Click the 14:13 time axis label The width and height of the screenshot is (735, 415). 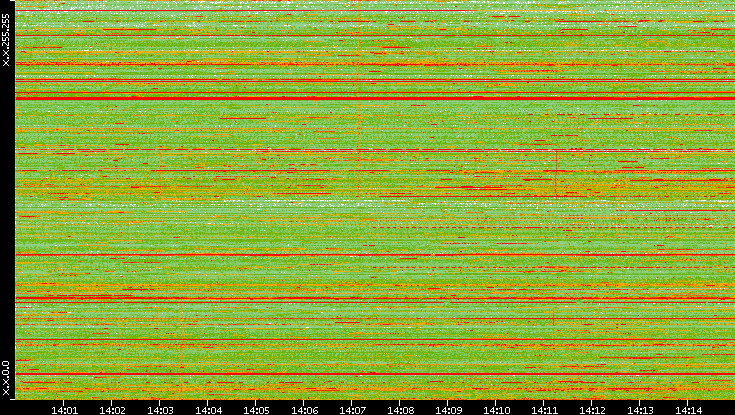tap(640, 410)
